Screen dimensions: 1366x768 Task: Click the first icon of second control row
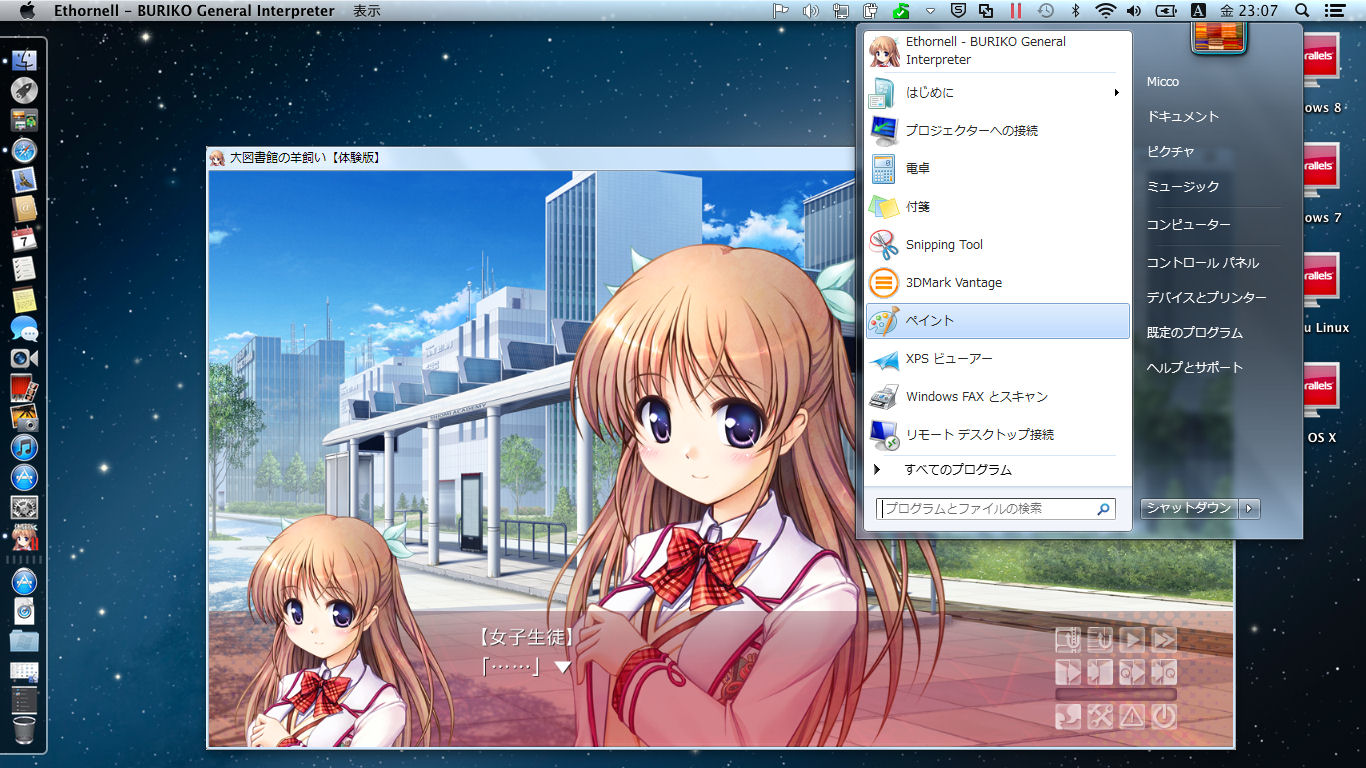1069,671
